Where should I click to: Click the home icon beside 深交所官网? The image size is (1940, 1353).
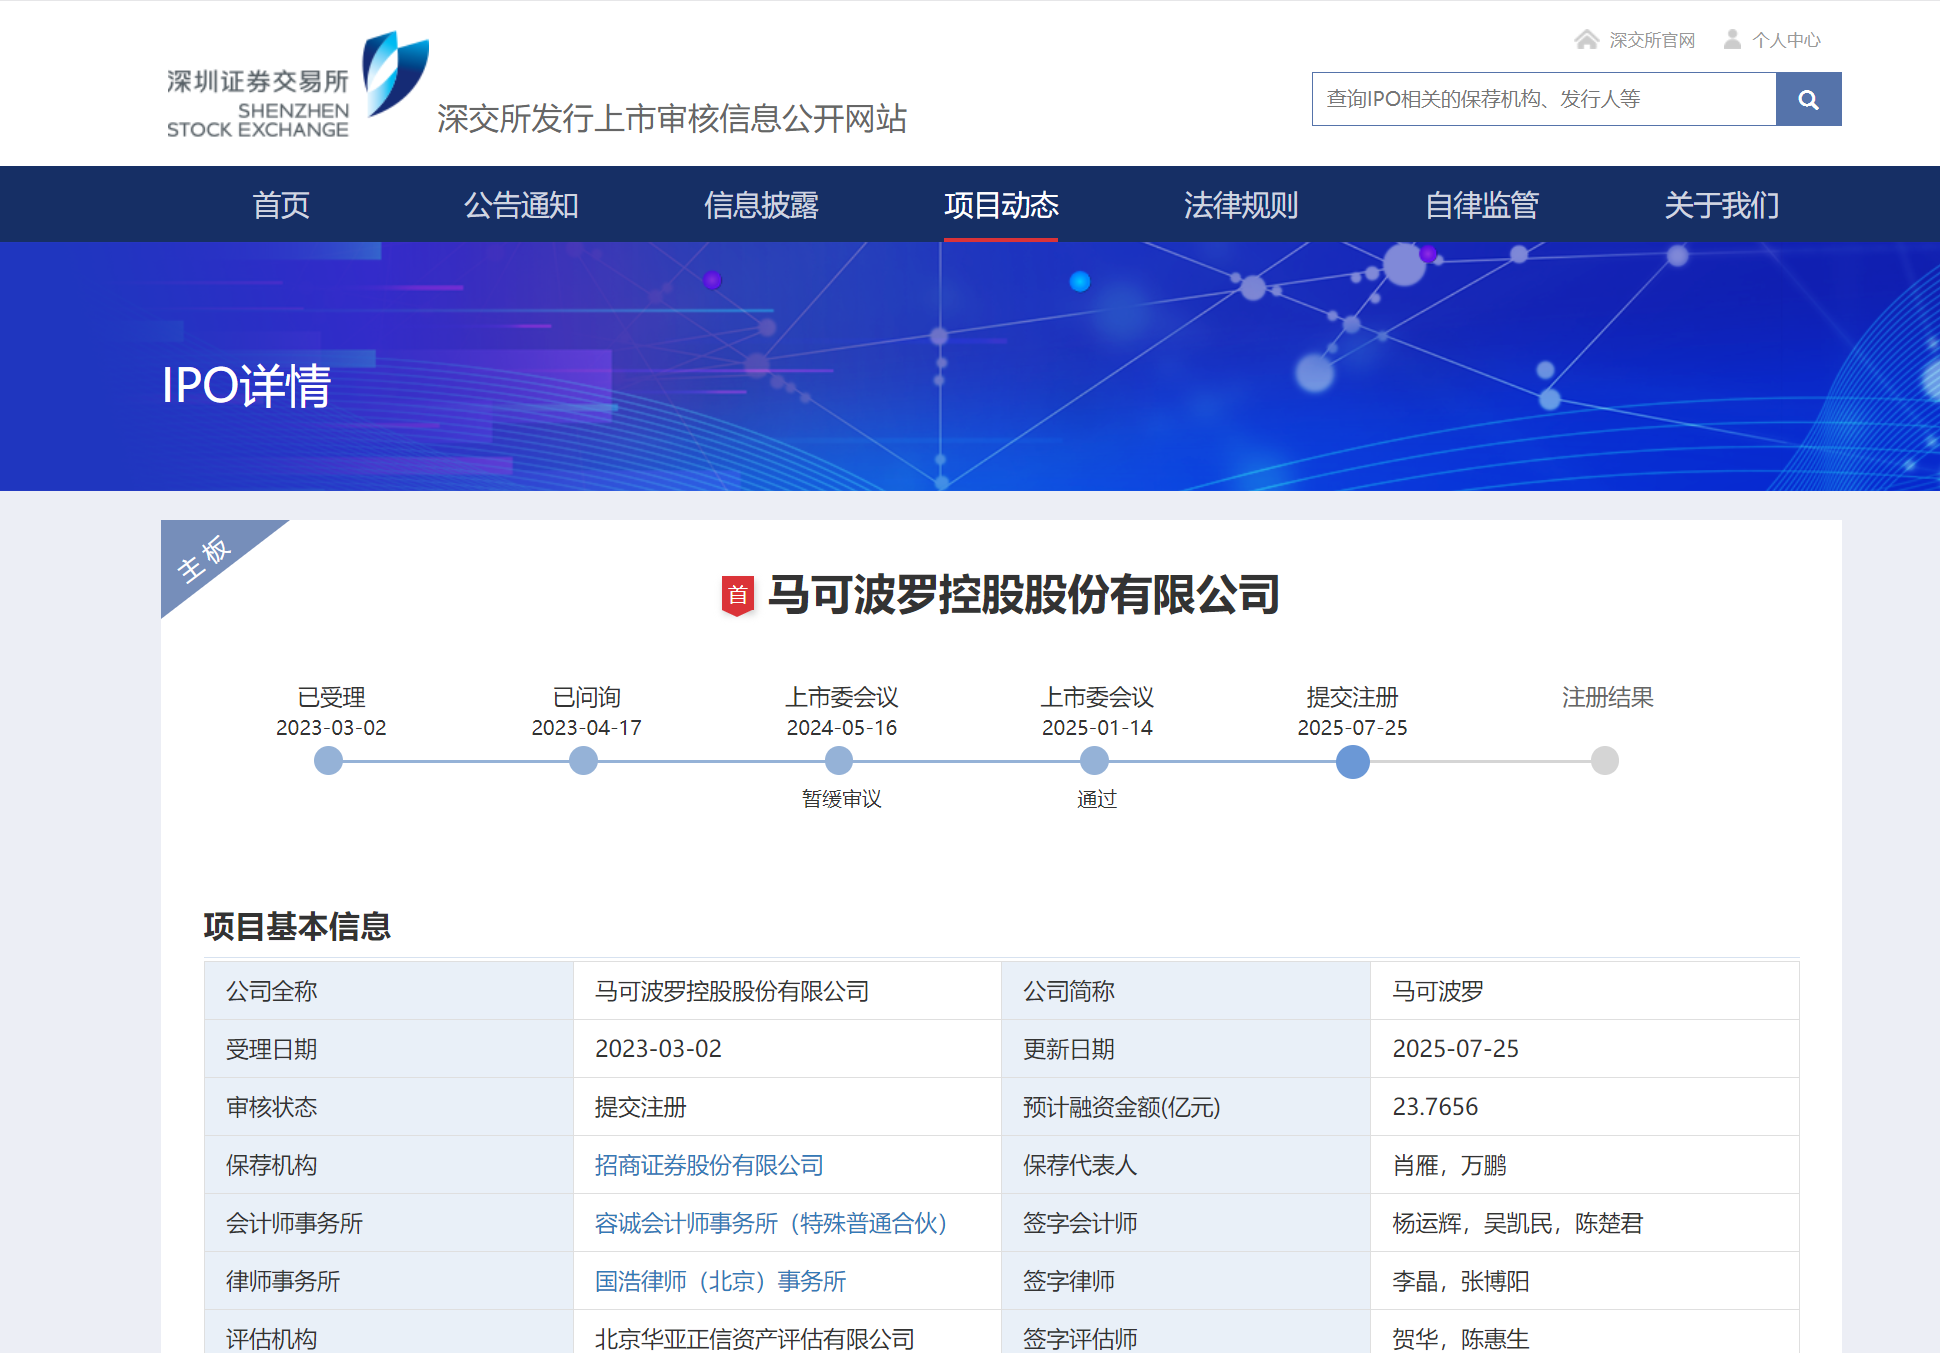tap(1587, 38)
